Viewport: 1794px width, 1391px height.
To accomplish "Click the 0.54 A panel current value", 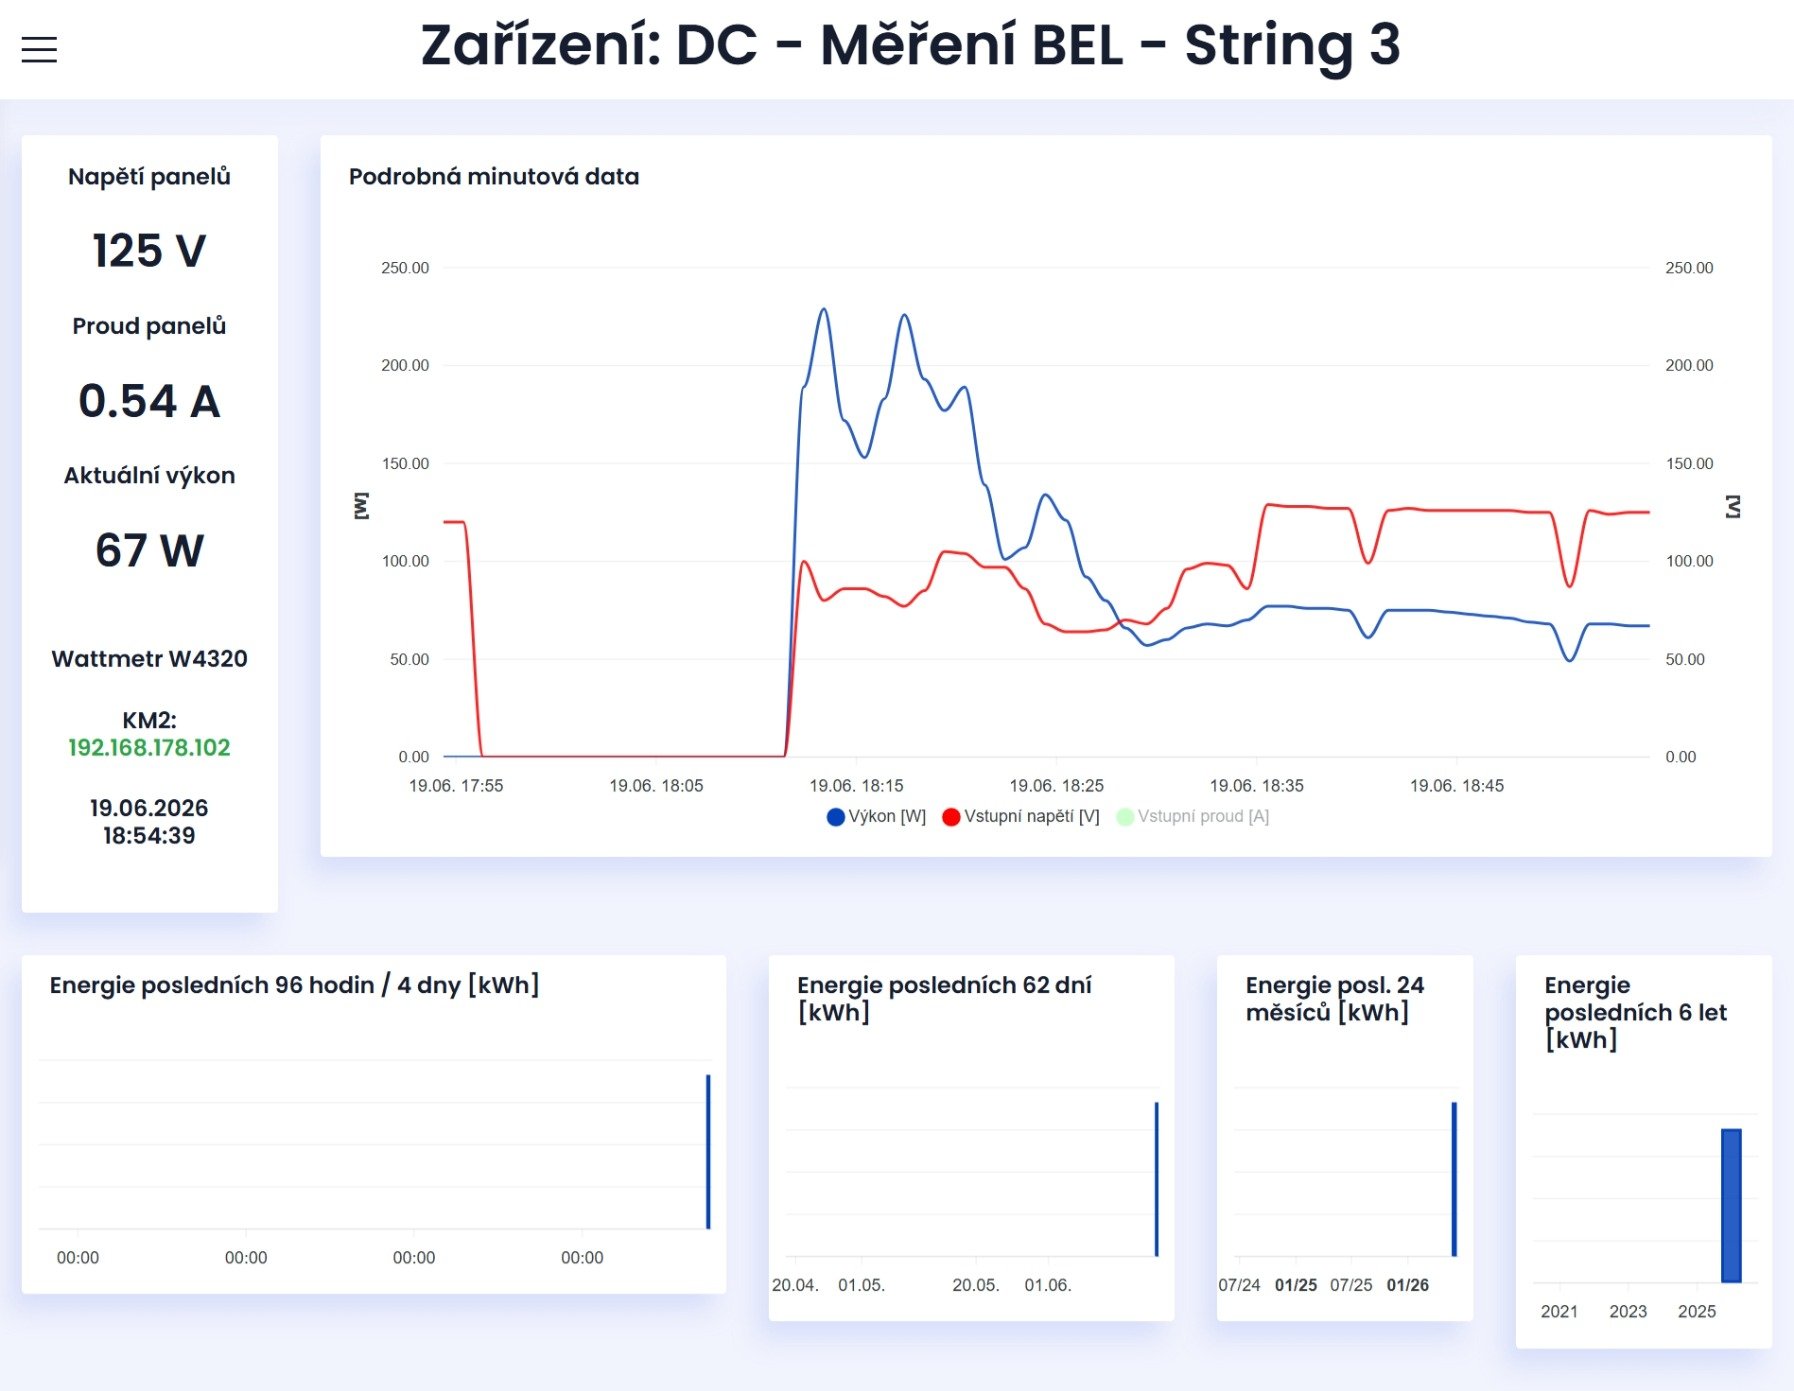I will click(149, 401).
